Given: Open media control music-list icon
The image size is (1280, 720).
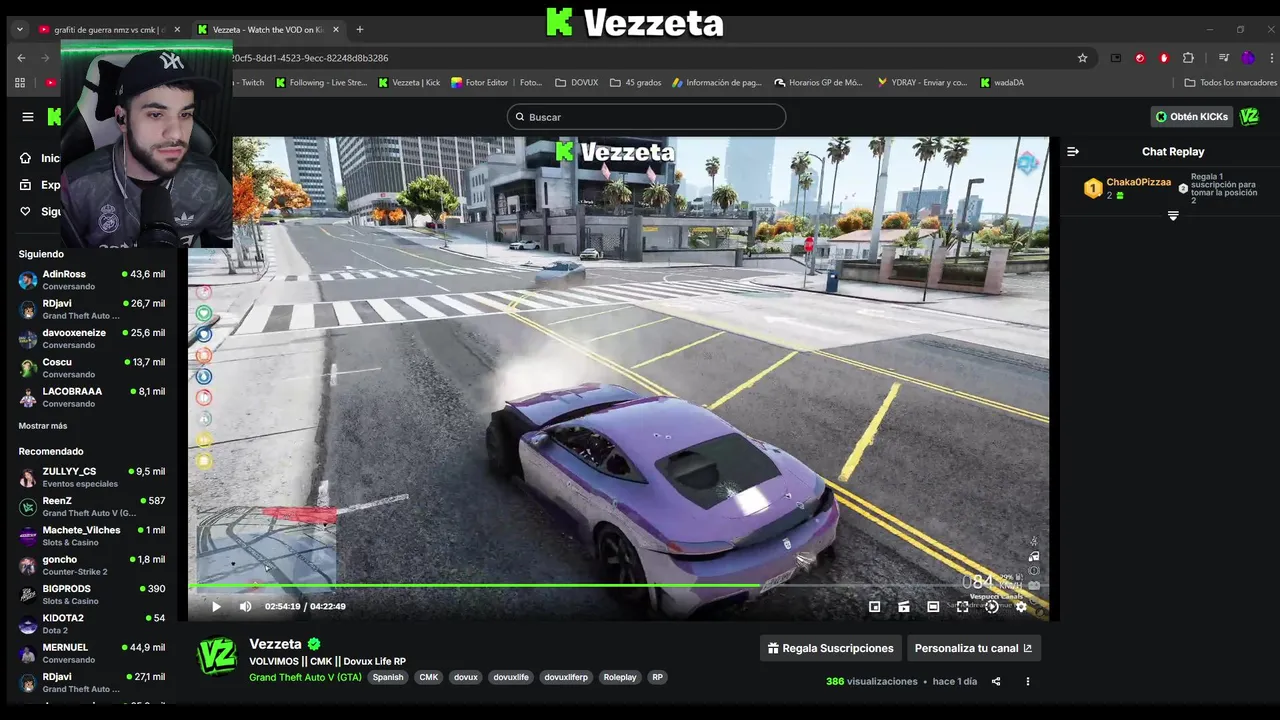Looking at the screenshot, I should coord(1223,58).
